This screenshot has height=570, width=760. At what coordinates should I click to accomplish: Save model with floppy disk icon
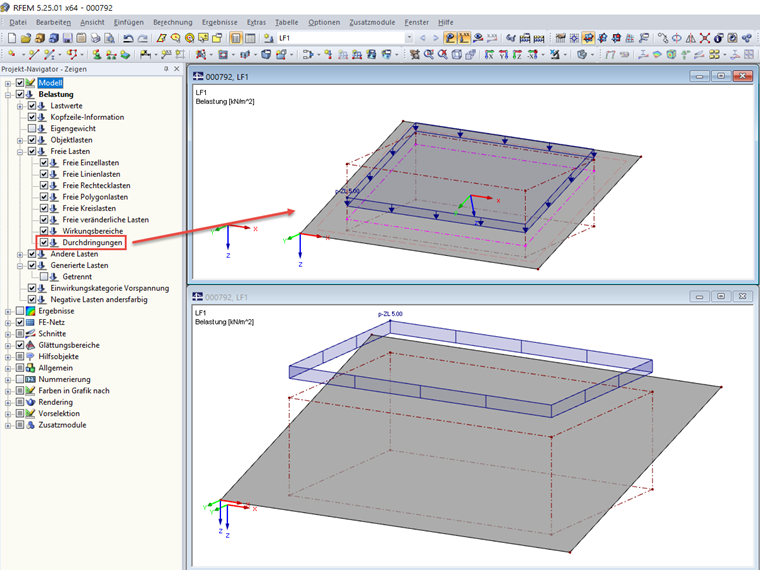(67, 38)
